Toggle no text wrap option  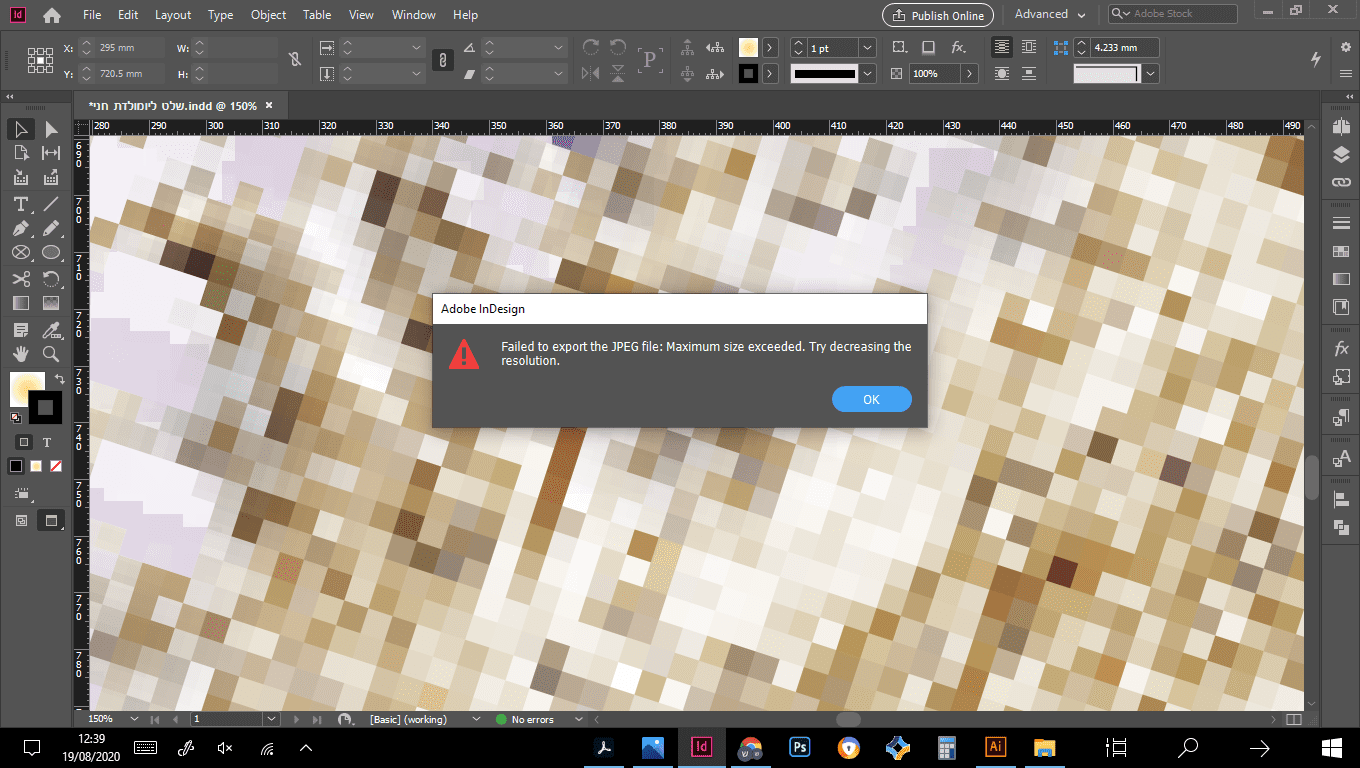(x=1001, y=47)
